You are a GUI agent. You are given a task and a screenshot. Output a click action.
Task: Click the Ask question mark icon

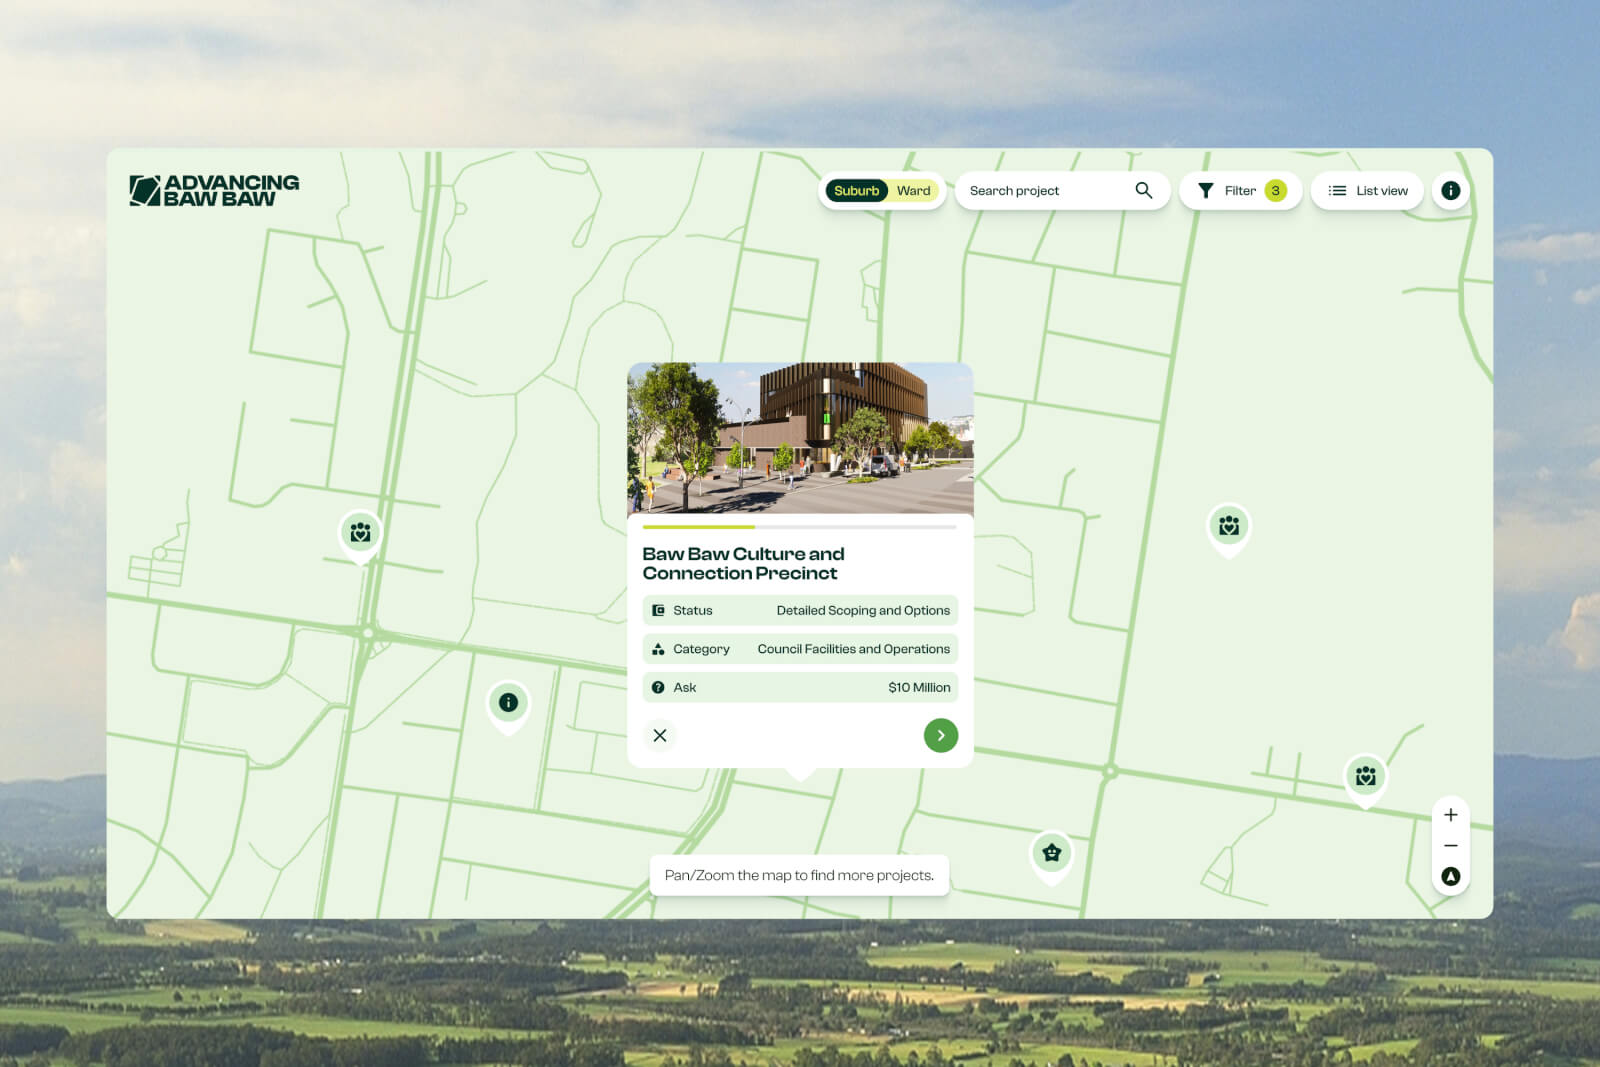coord(658,687)
